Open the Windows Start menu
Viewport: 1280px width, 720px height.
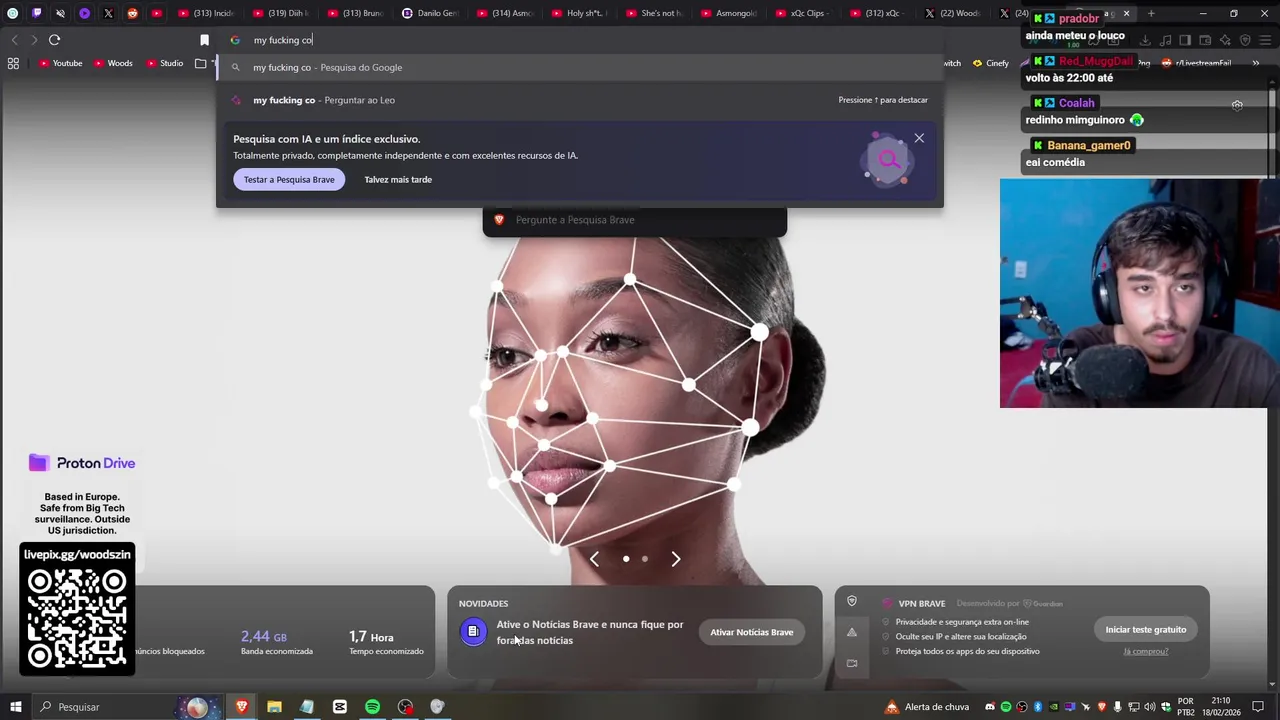tap(16, 707)
